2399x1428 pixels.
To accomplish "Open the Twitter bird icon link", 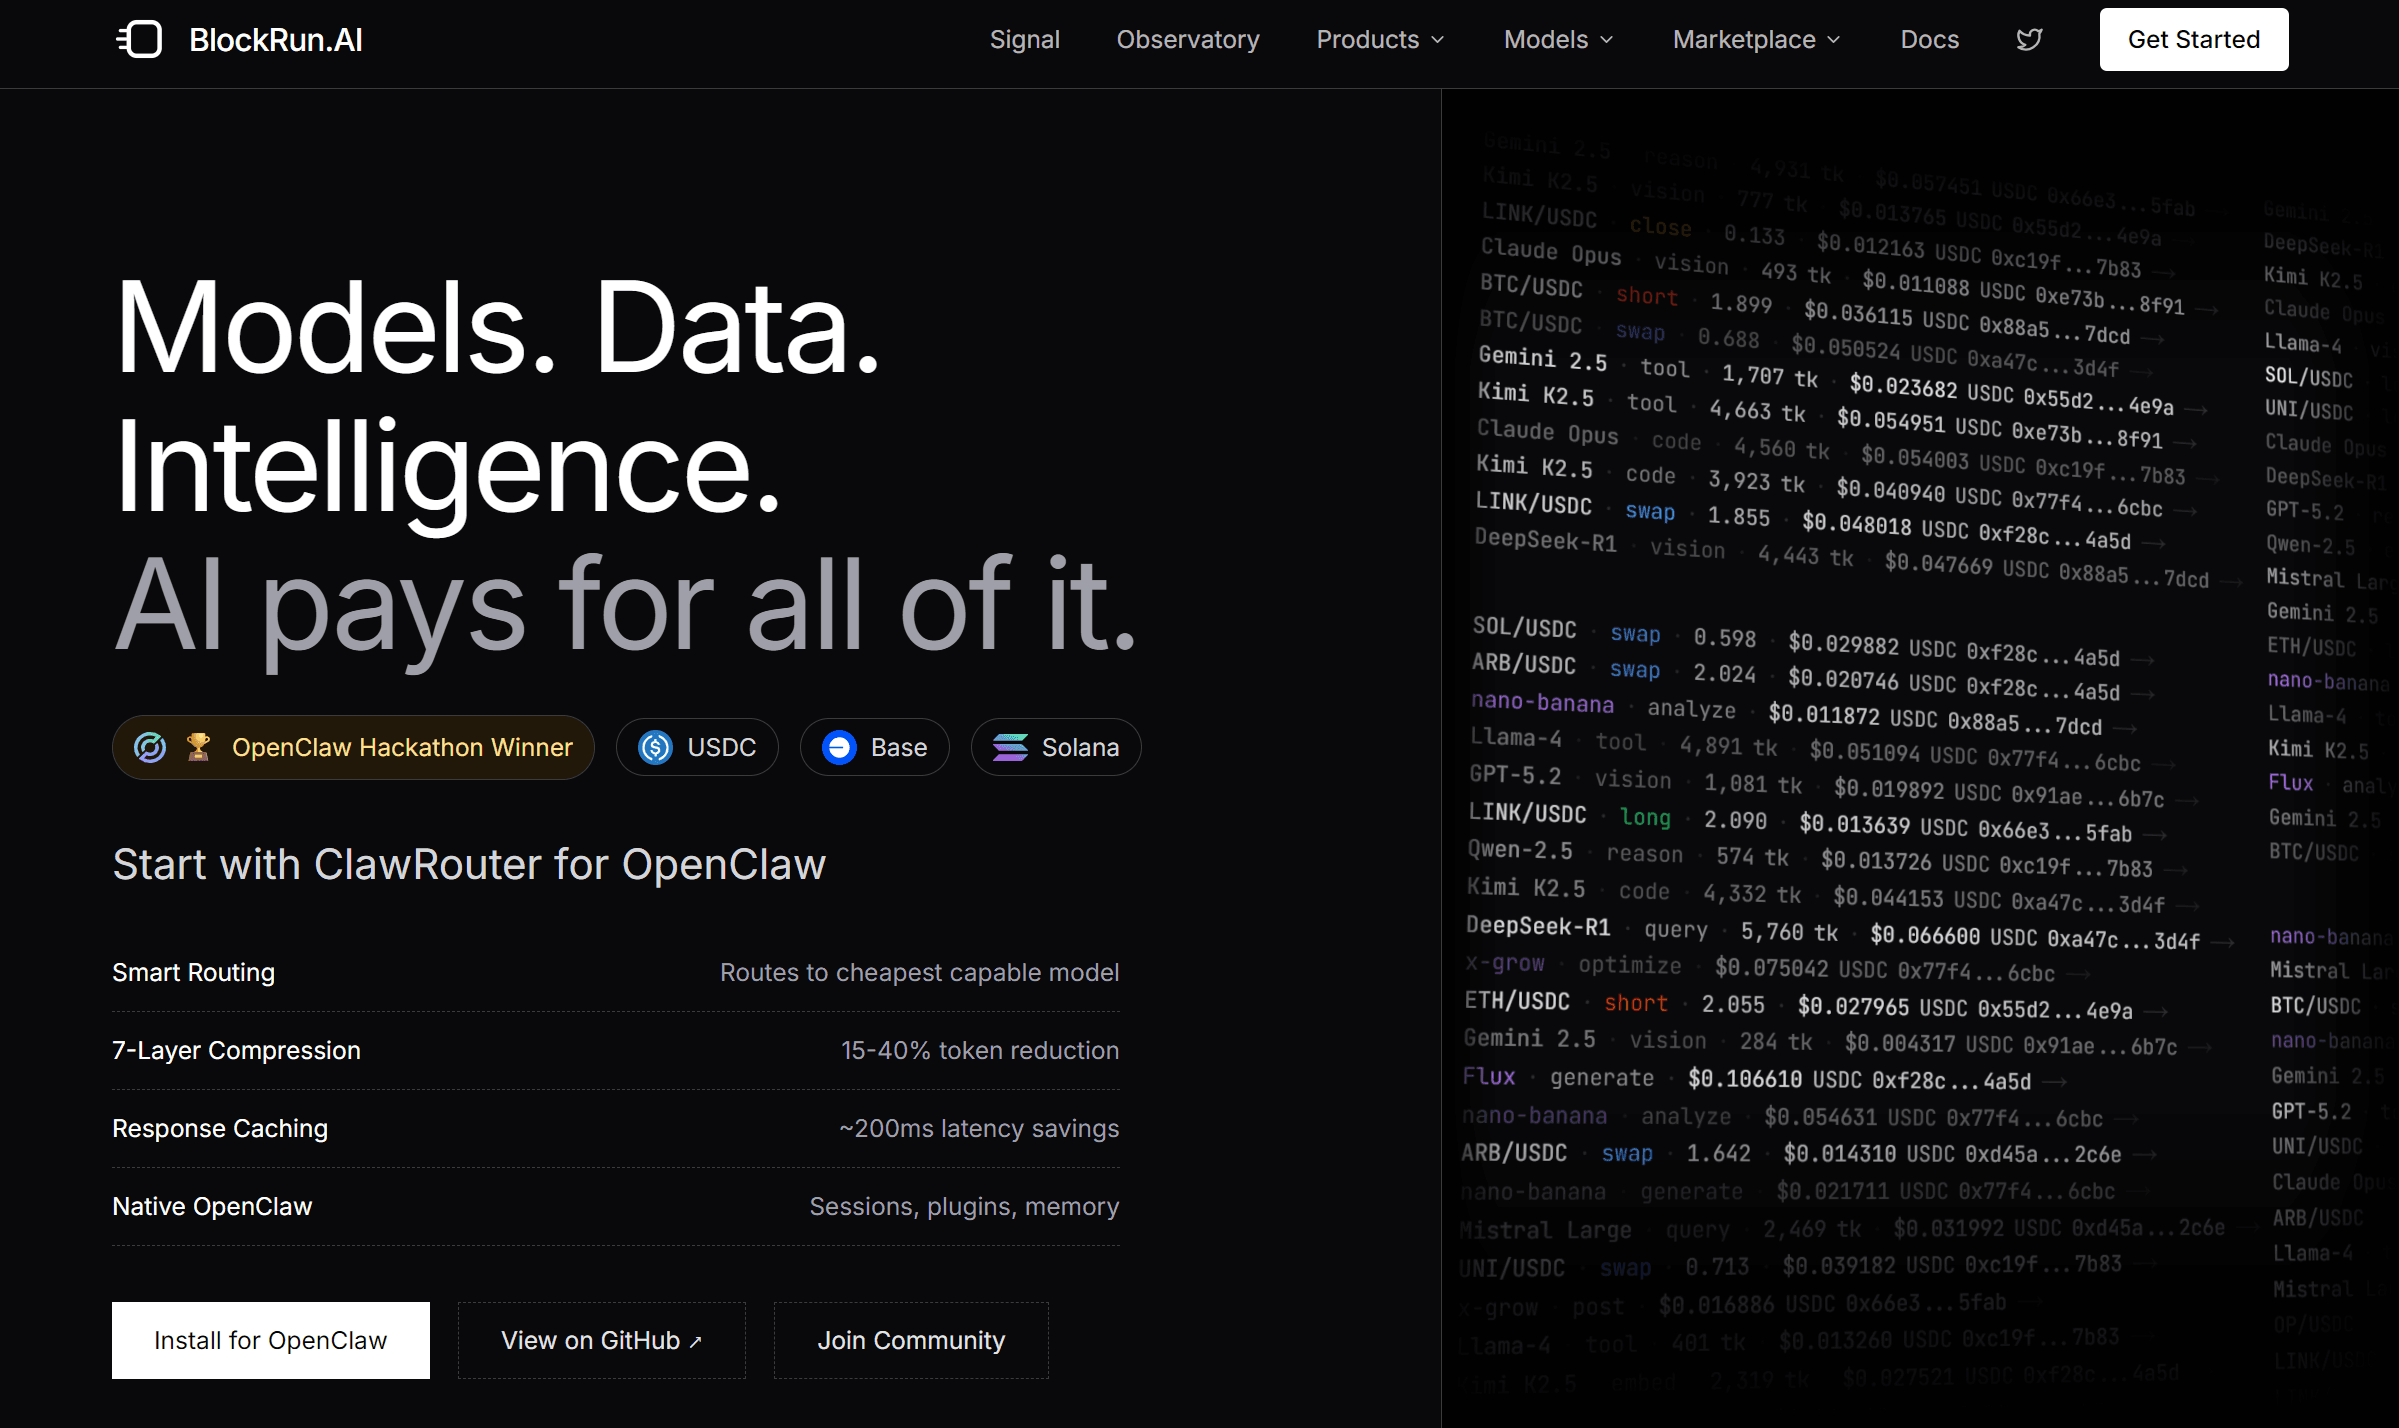I will pos(2029,40).
